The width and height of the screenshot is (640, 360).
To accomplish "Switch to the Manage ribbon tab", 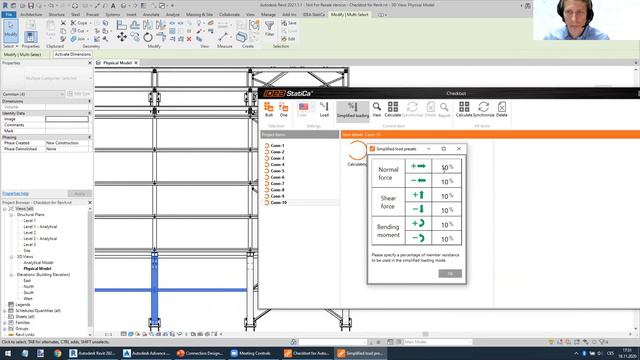I will [268, 14].
